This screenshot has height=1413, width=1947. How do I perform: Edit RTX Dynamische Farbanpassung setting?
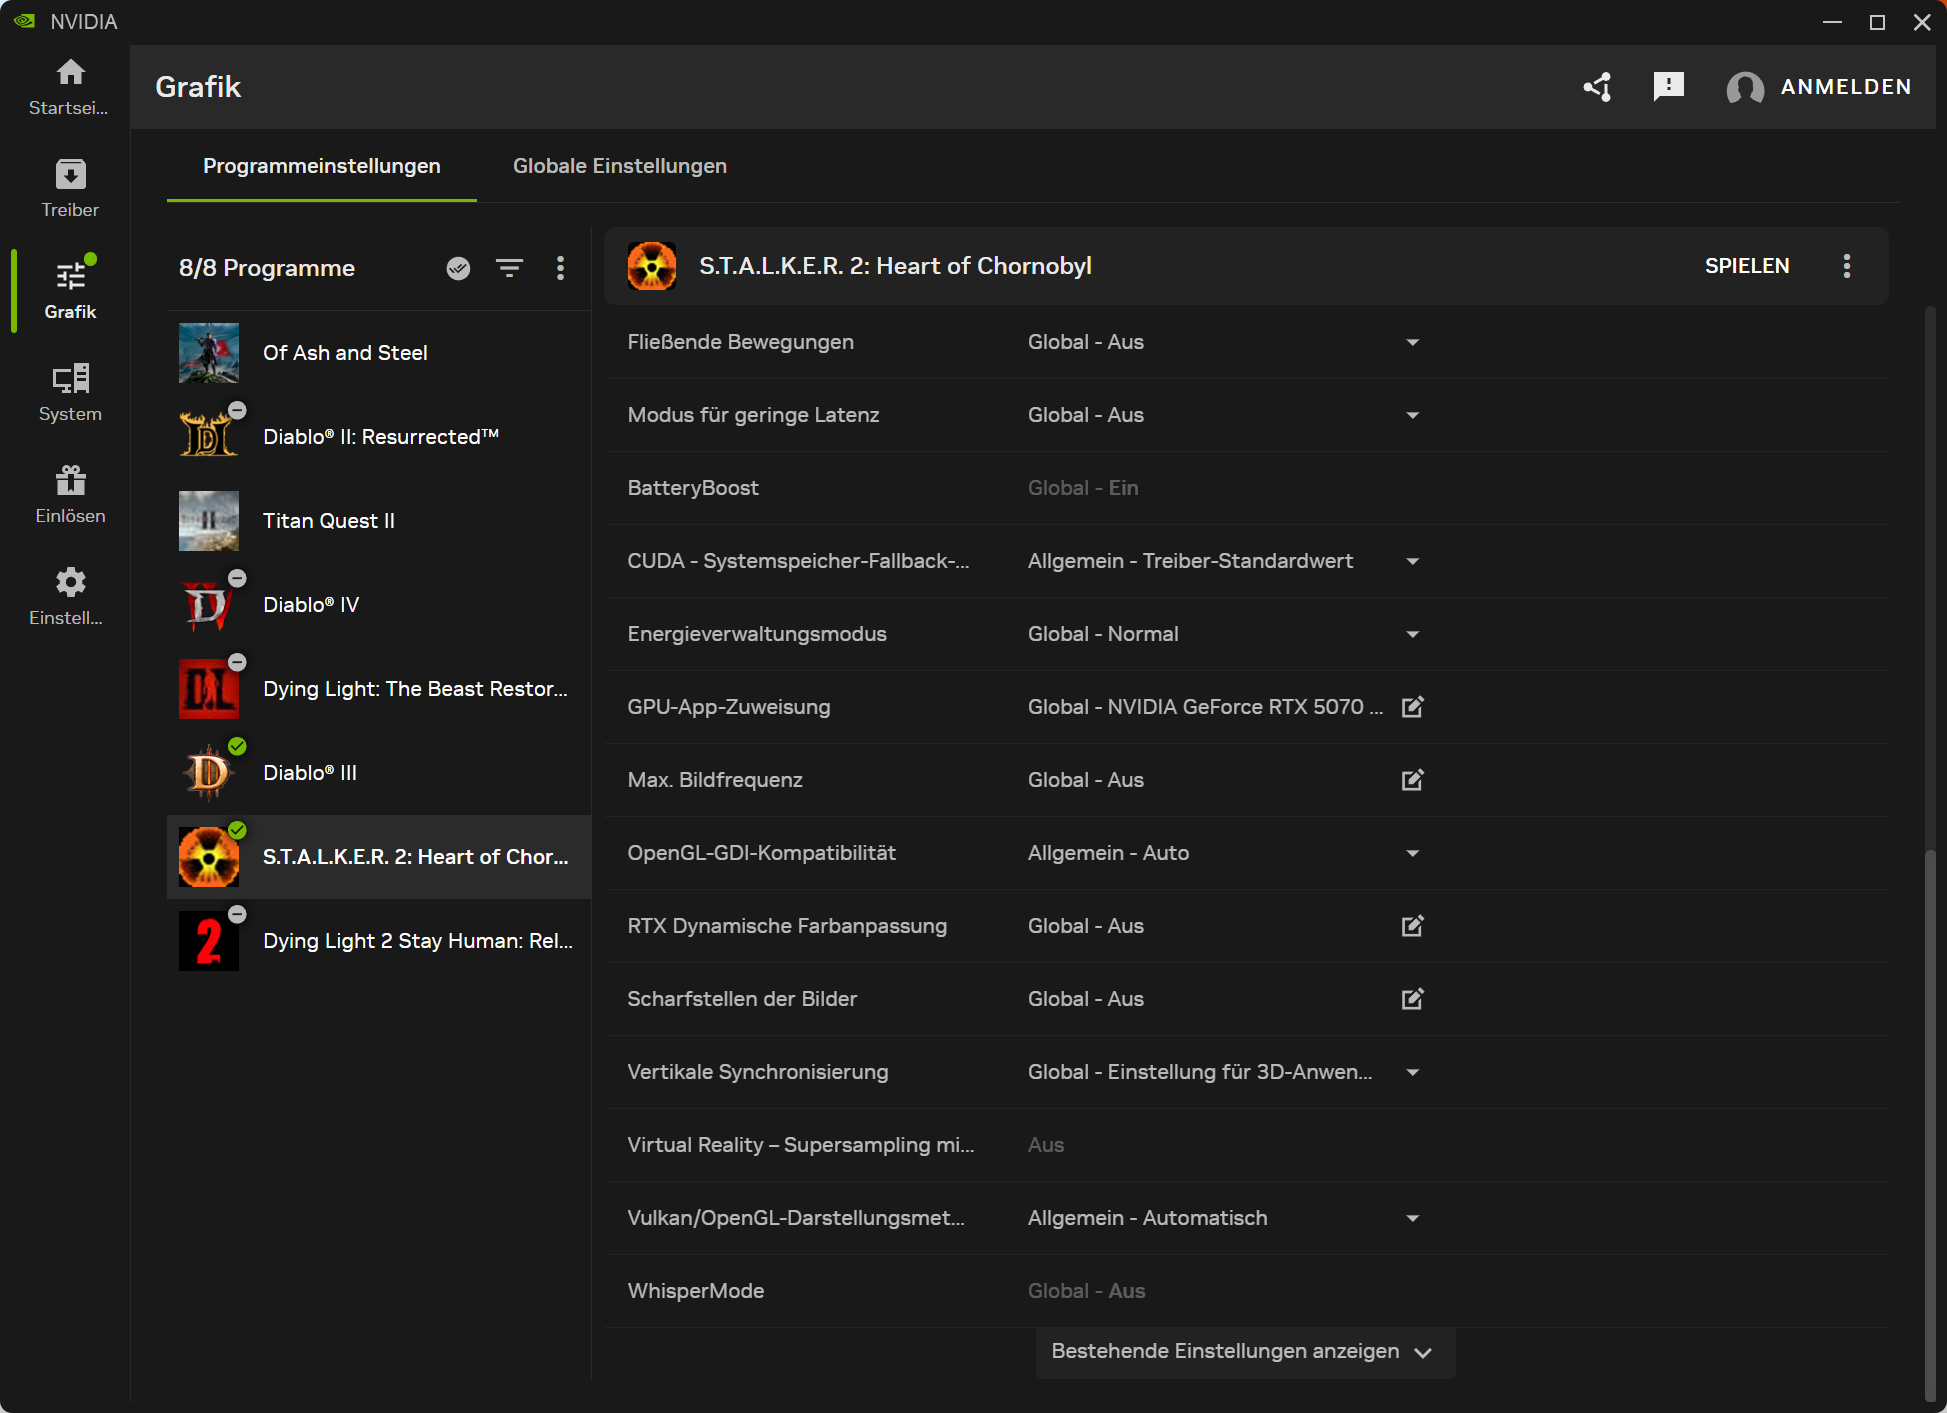pos(1412,926)
